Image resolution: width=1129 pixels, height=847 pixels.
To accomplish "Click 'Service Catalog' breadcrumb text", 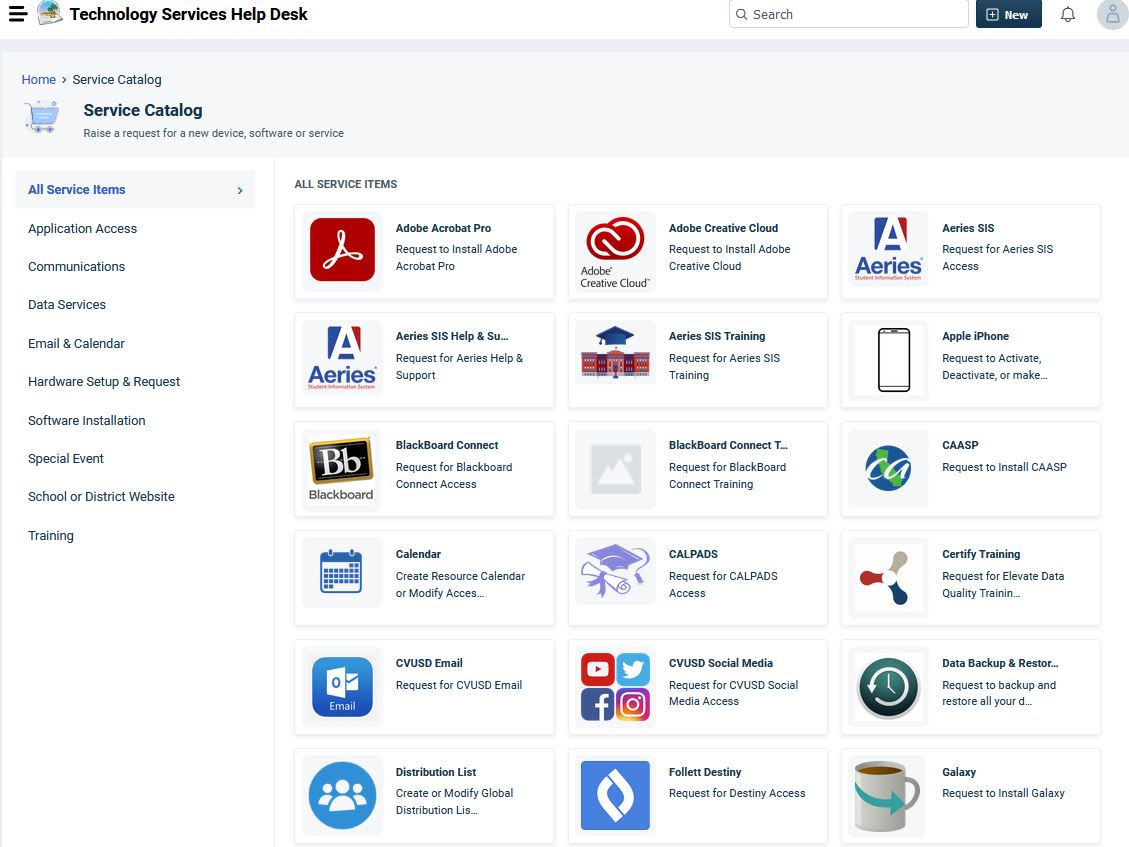I will click(117, 79).
